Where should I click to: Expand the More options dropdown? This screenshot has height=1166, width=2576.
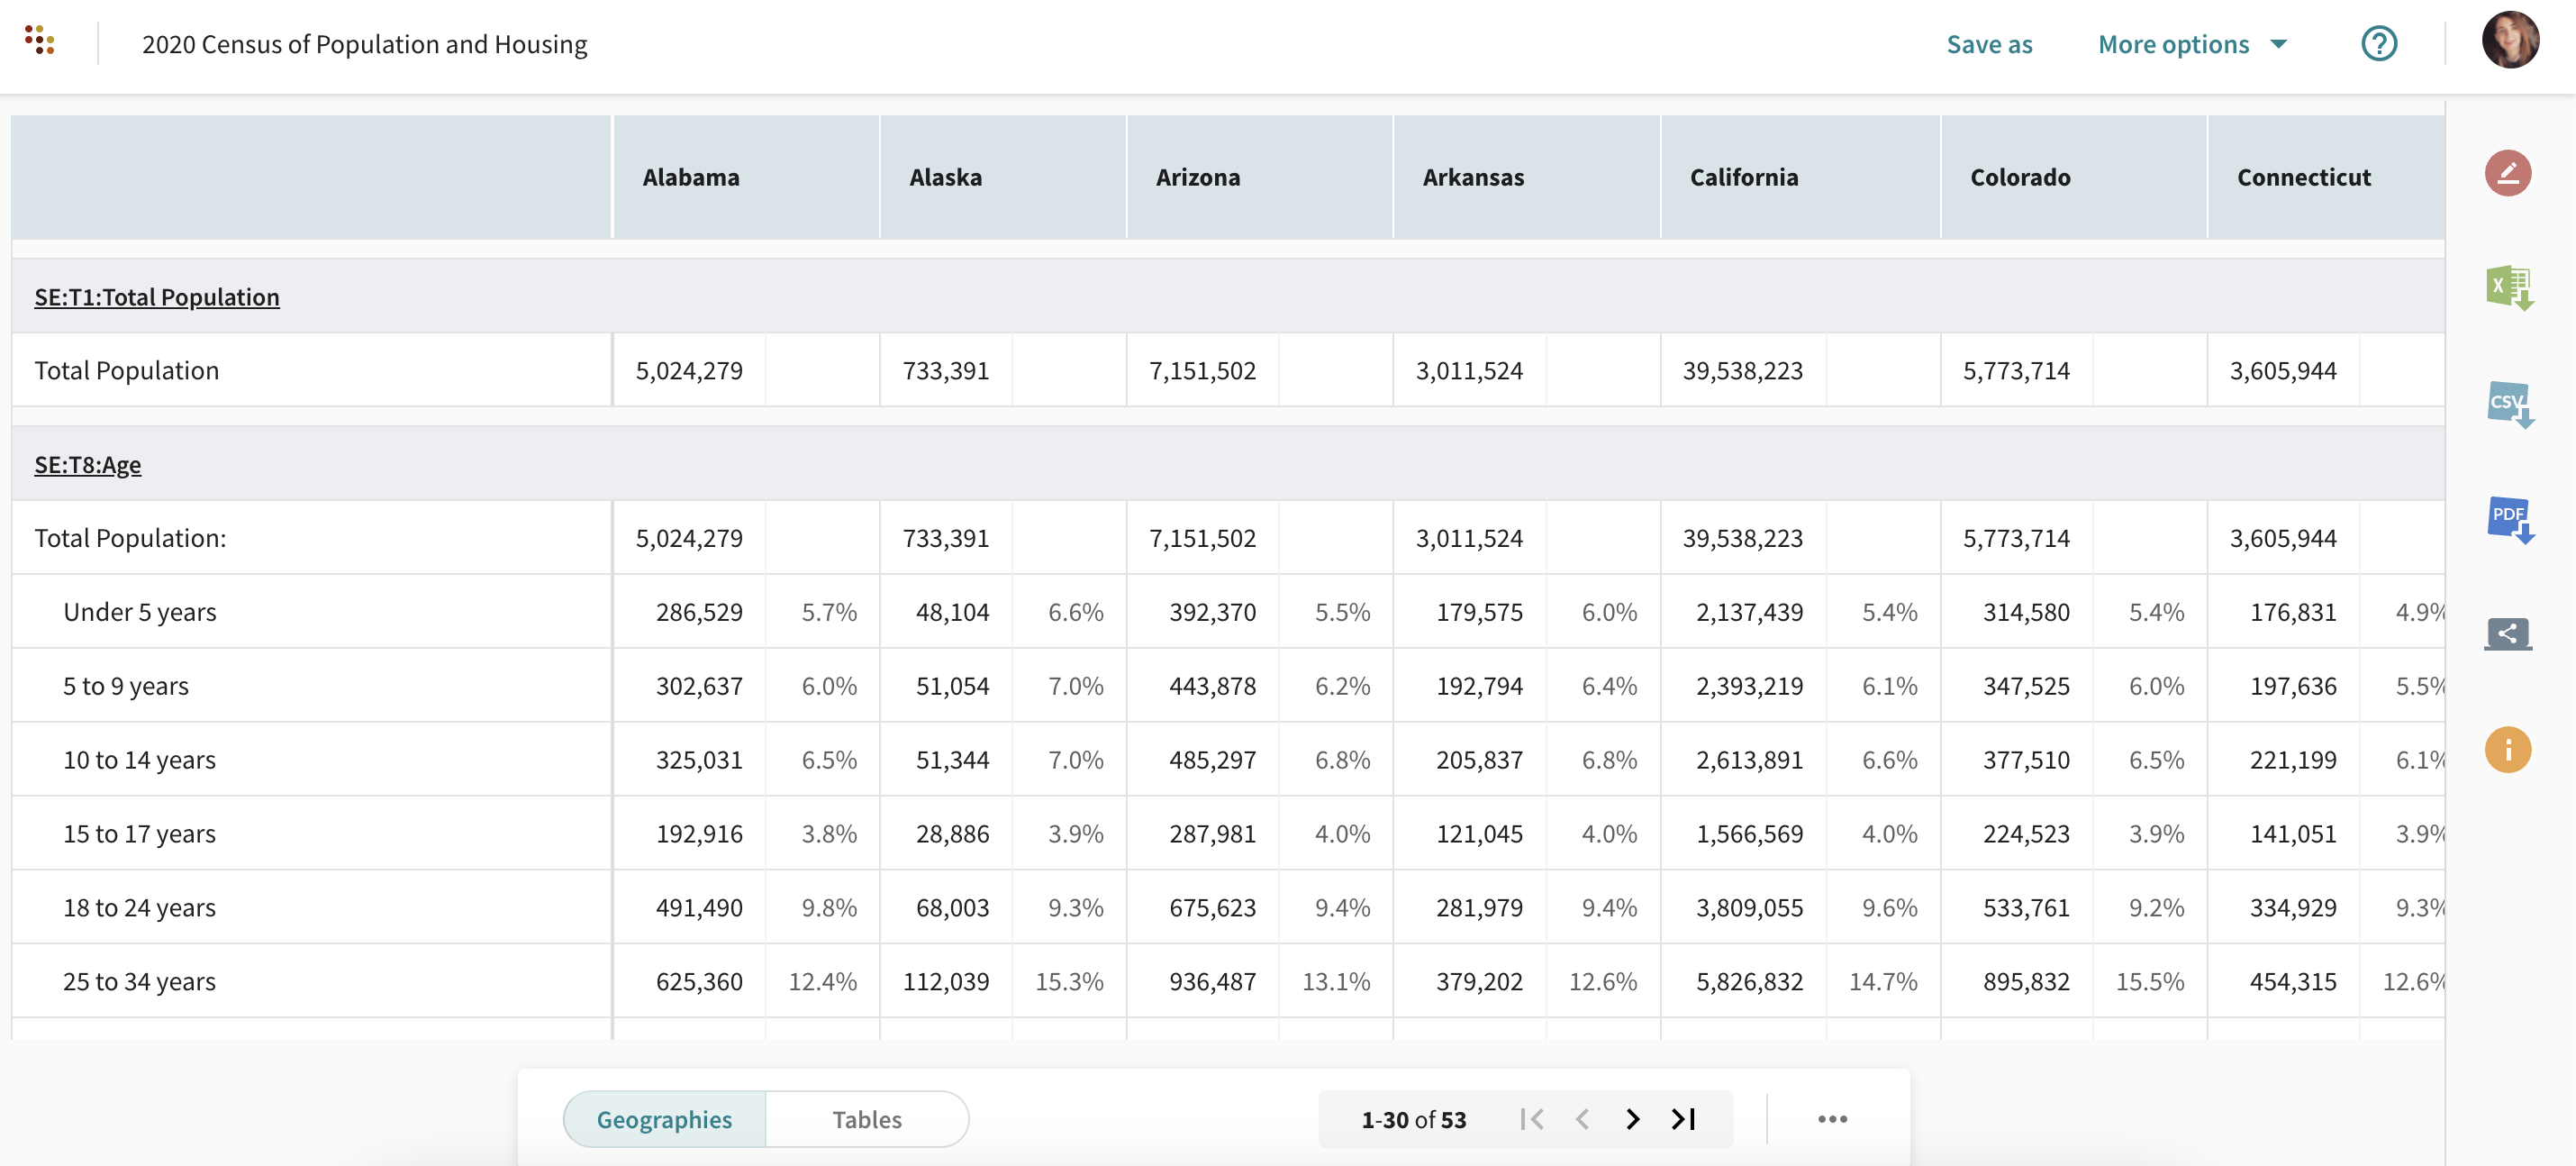2191,44
